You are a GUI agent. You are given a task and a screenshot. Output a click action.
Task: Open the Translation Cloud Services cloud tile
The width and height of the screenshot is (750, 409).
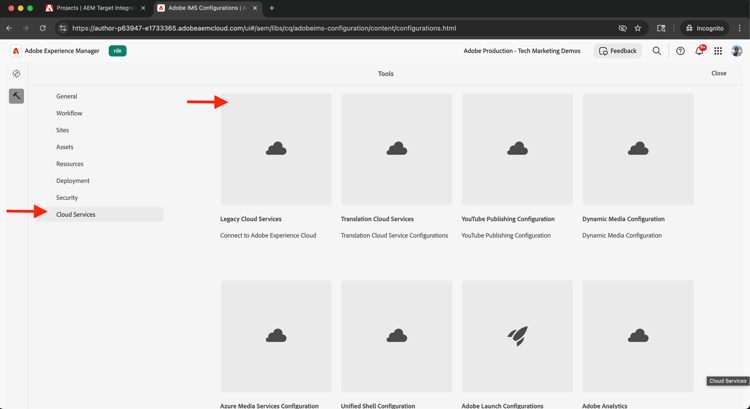pos(397,149)
